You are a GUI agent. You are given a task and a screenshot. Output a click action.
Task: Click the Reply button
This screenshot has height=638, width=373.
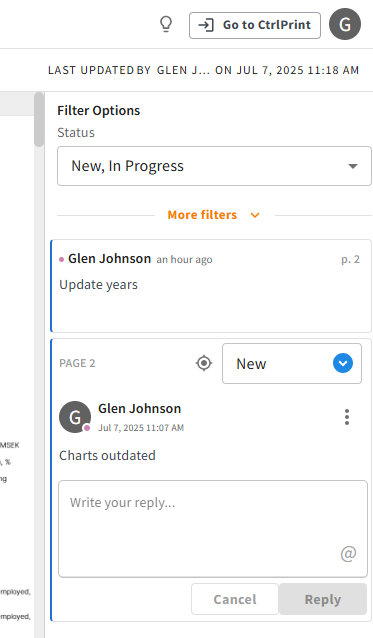pos(323,599)
